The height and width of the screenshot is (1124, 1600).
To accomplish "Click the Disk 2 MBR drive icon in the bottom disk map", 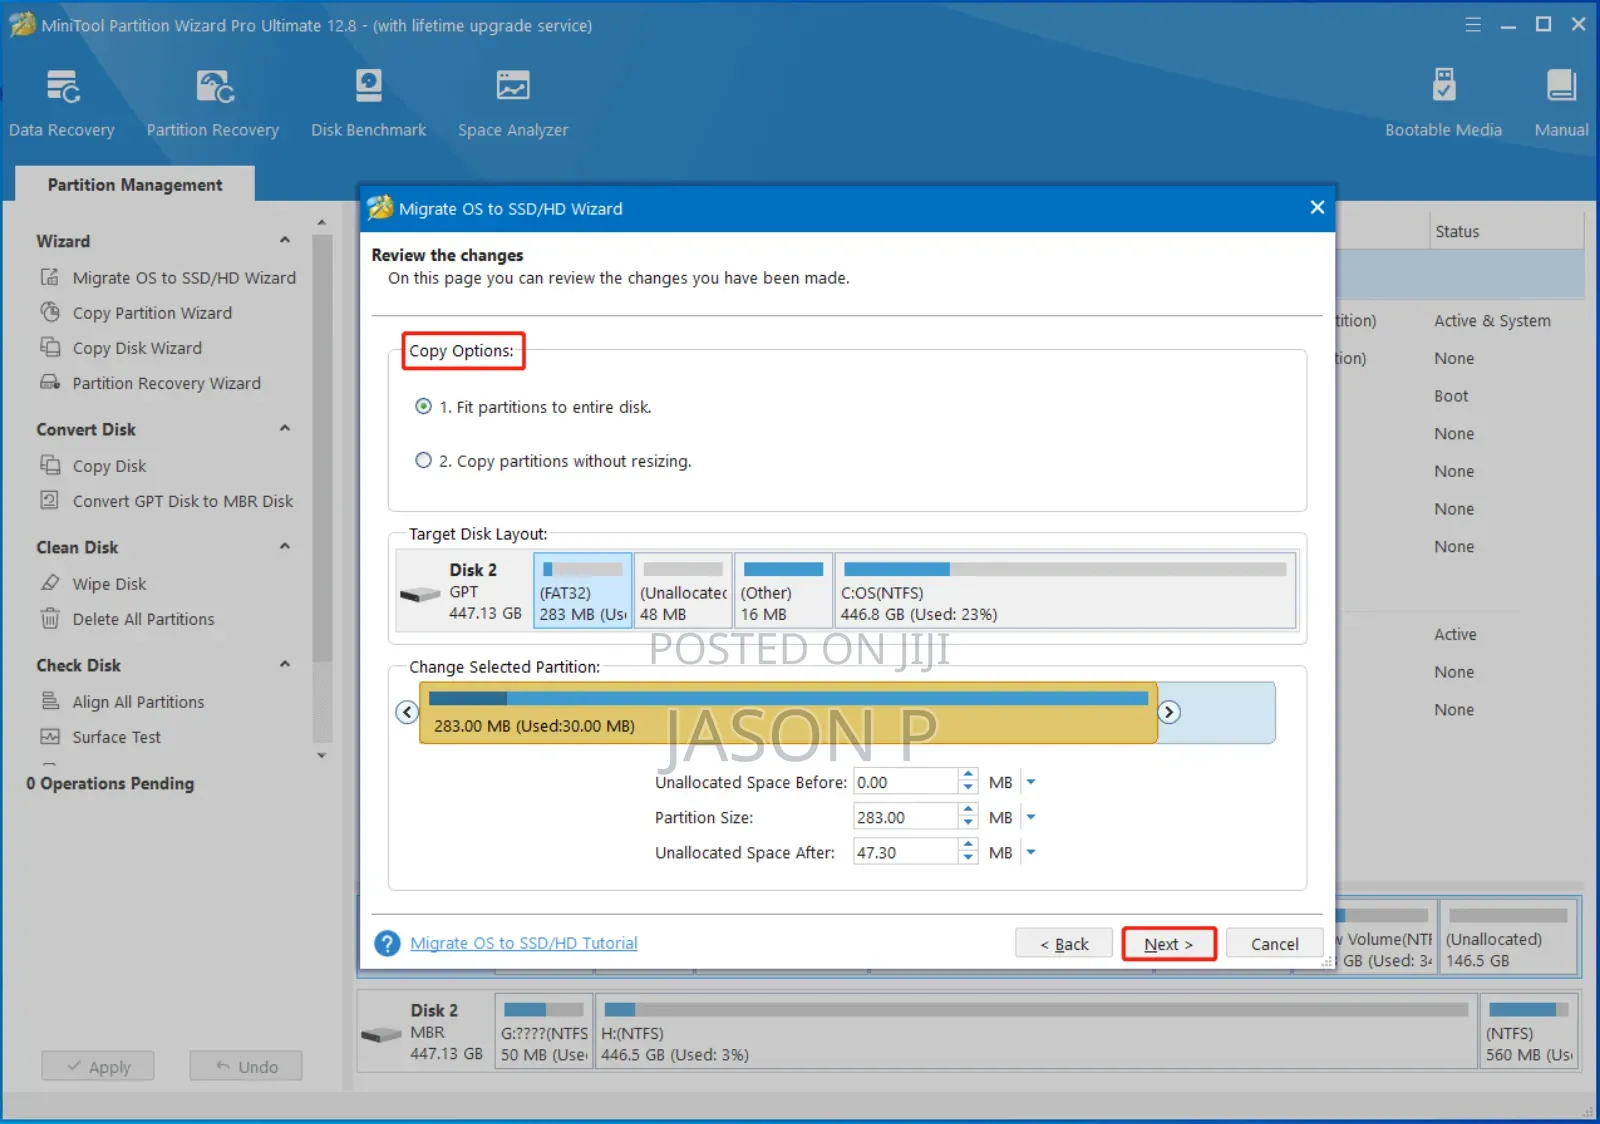I will pyautogui.click(x=381, y=1035).
